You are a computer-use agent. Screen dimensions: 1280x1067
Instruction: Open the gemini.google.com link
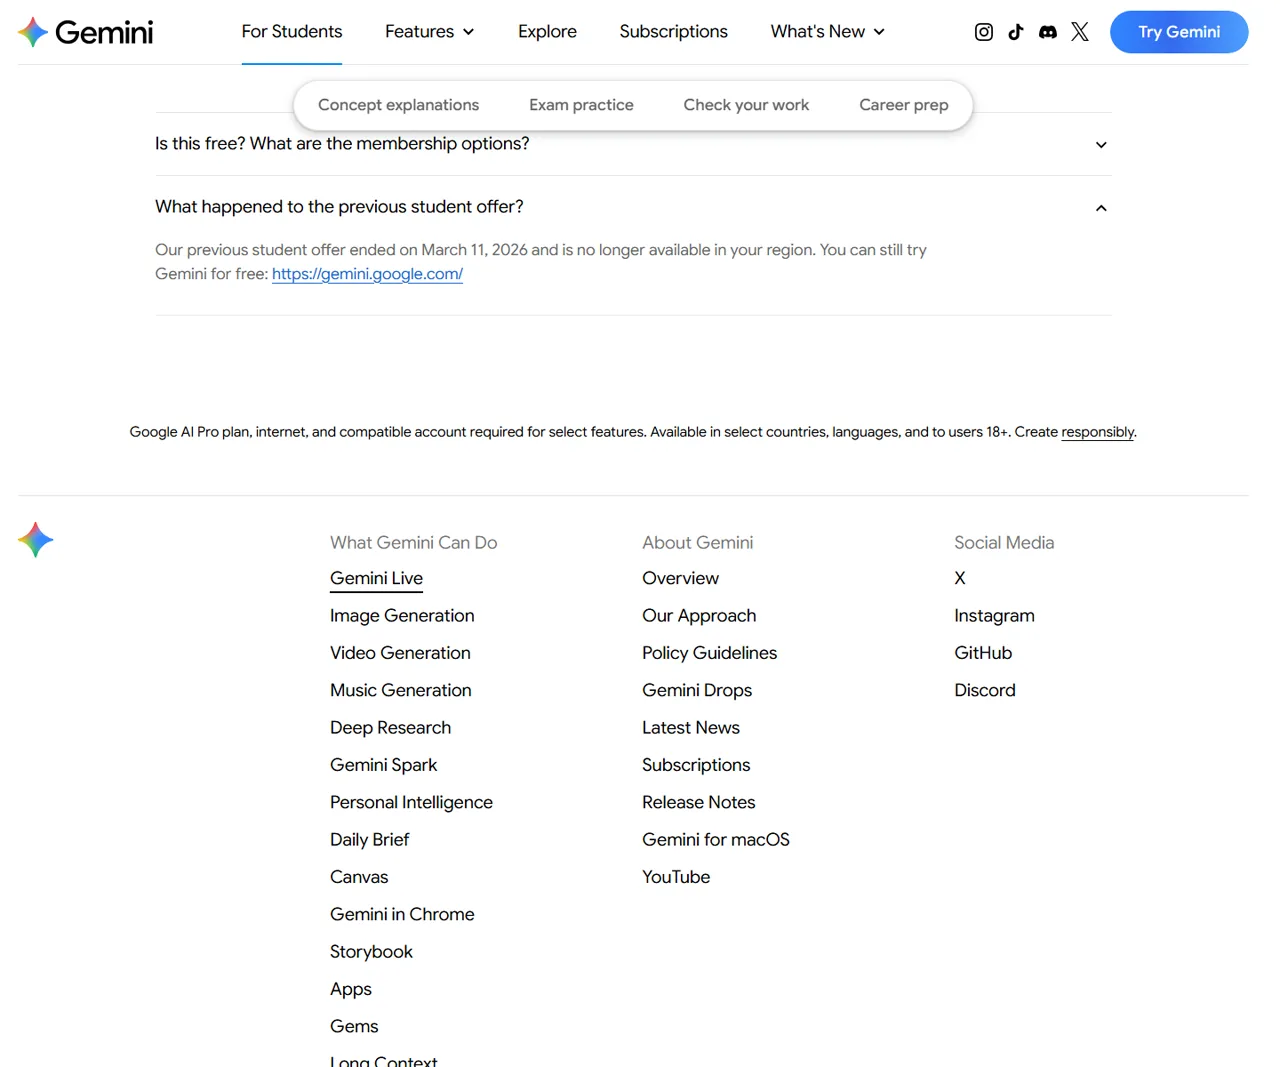367,274
